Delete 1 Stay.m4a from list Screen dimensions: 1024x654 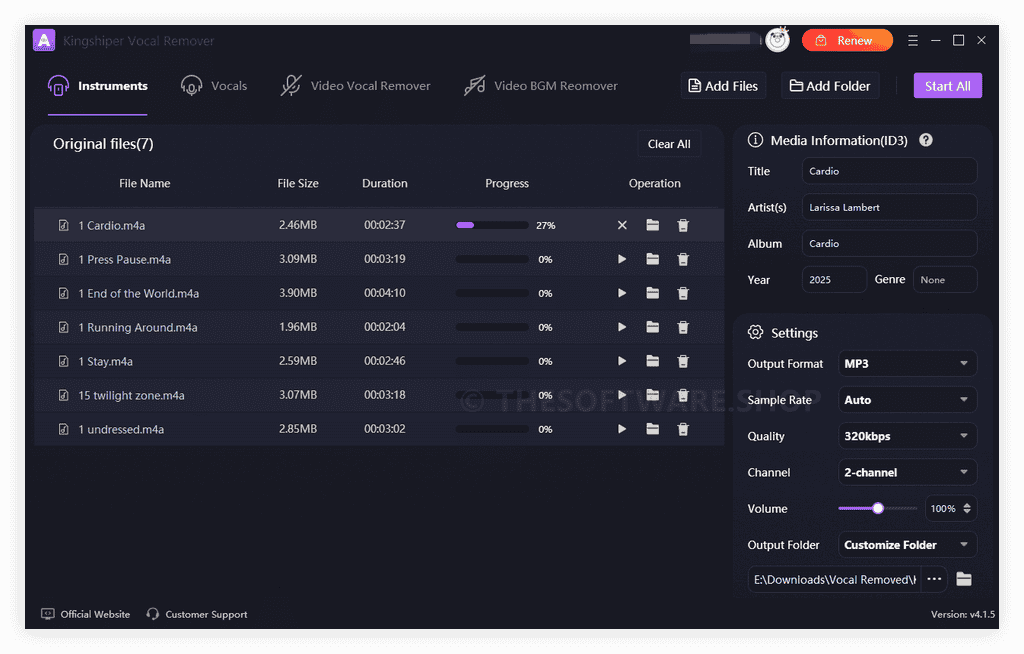coord(683,361)
